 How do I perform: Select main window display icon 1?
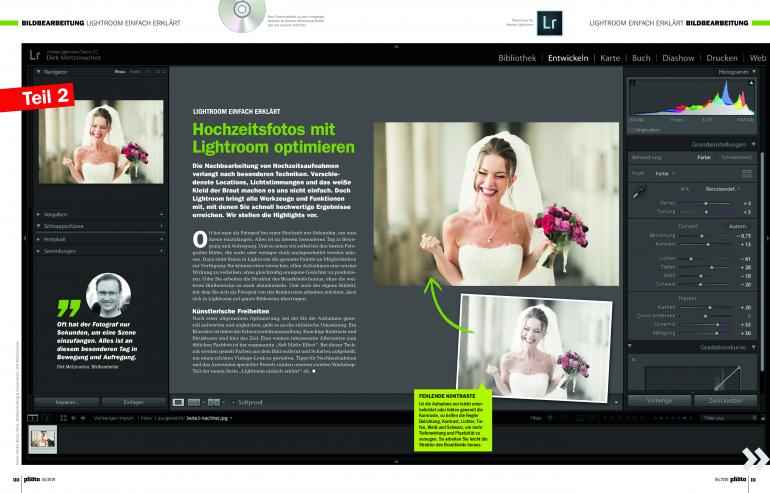(32, 418)
